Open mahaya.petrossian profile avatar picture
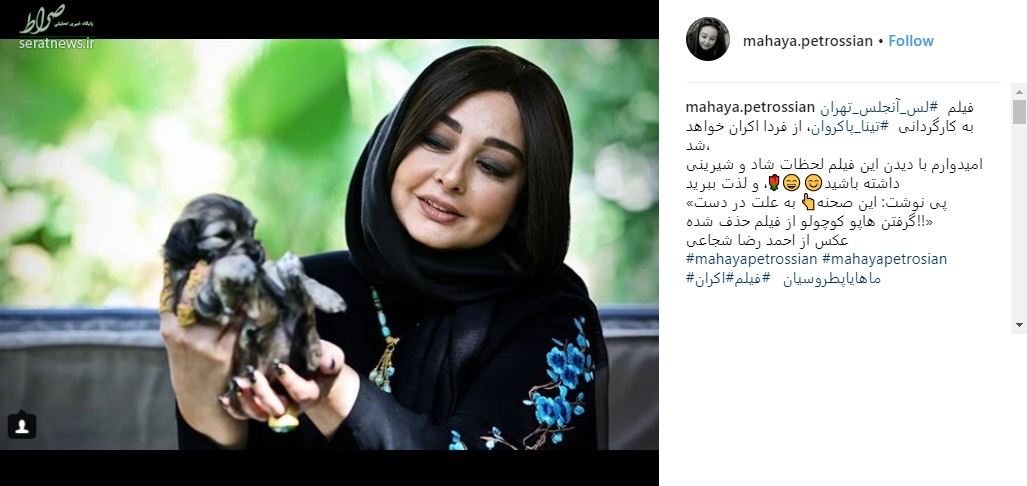 (707, 39)
